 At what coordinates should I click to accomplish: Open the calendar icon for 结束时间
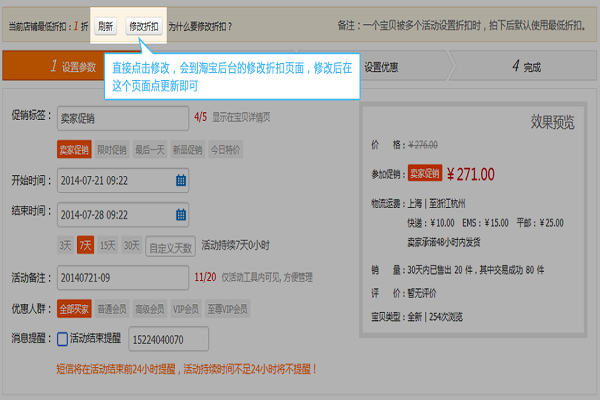click(181, 214)
